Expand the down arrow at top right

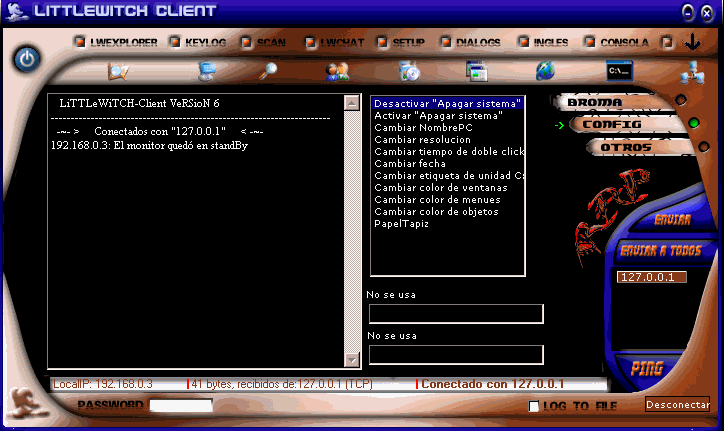(692, 42)
